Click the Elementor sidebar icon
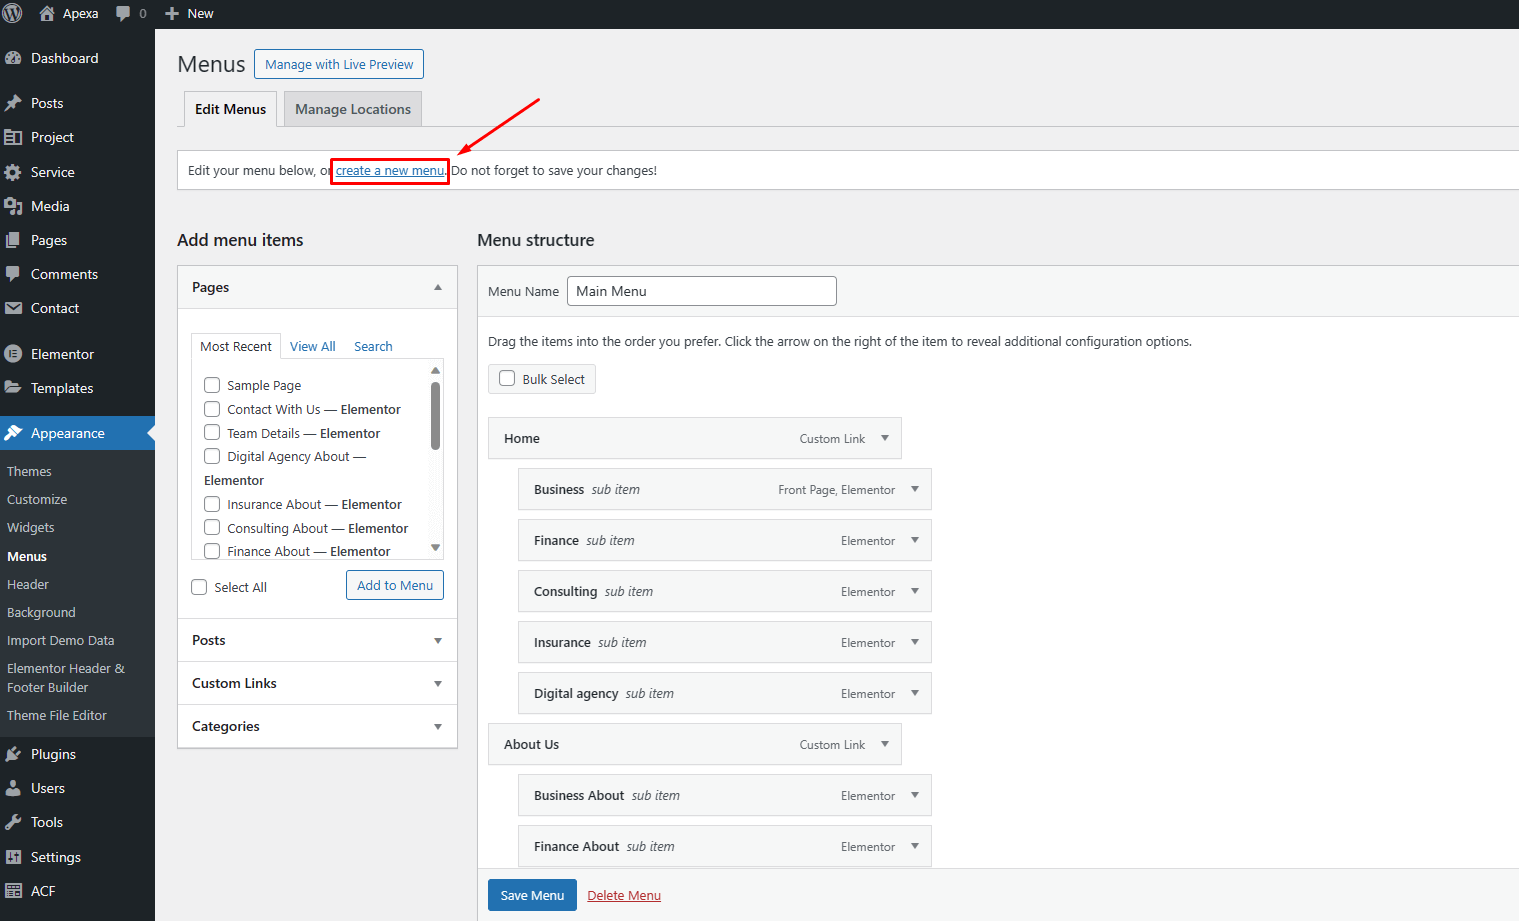Viewport: 1519px width, 921px height. [13, 354]
